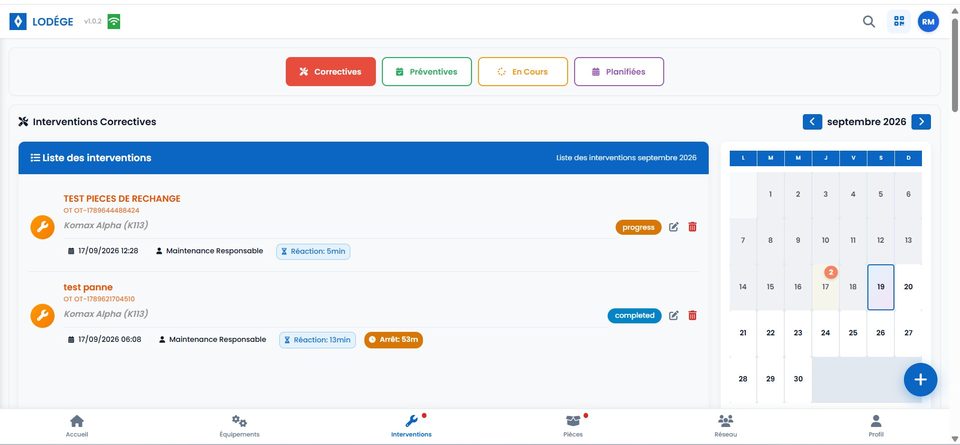Open the Profil tab
Screen dimensions: 960x445
point(876,426)
